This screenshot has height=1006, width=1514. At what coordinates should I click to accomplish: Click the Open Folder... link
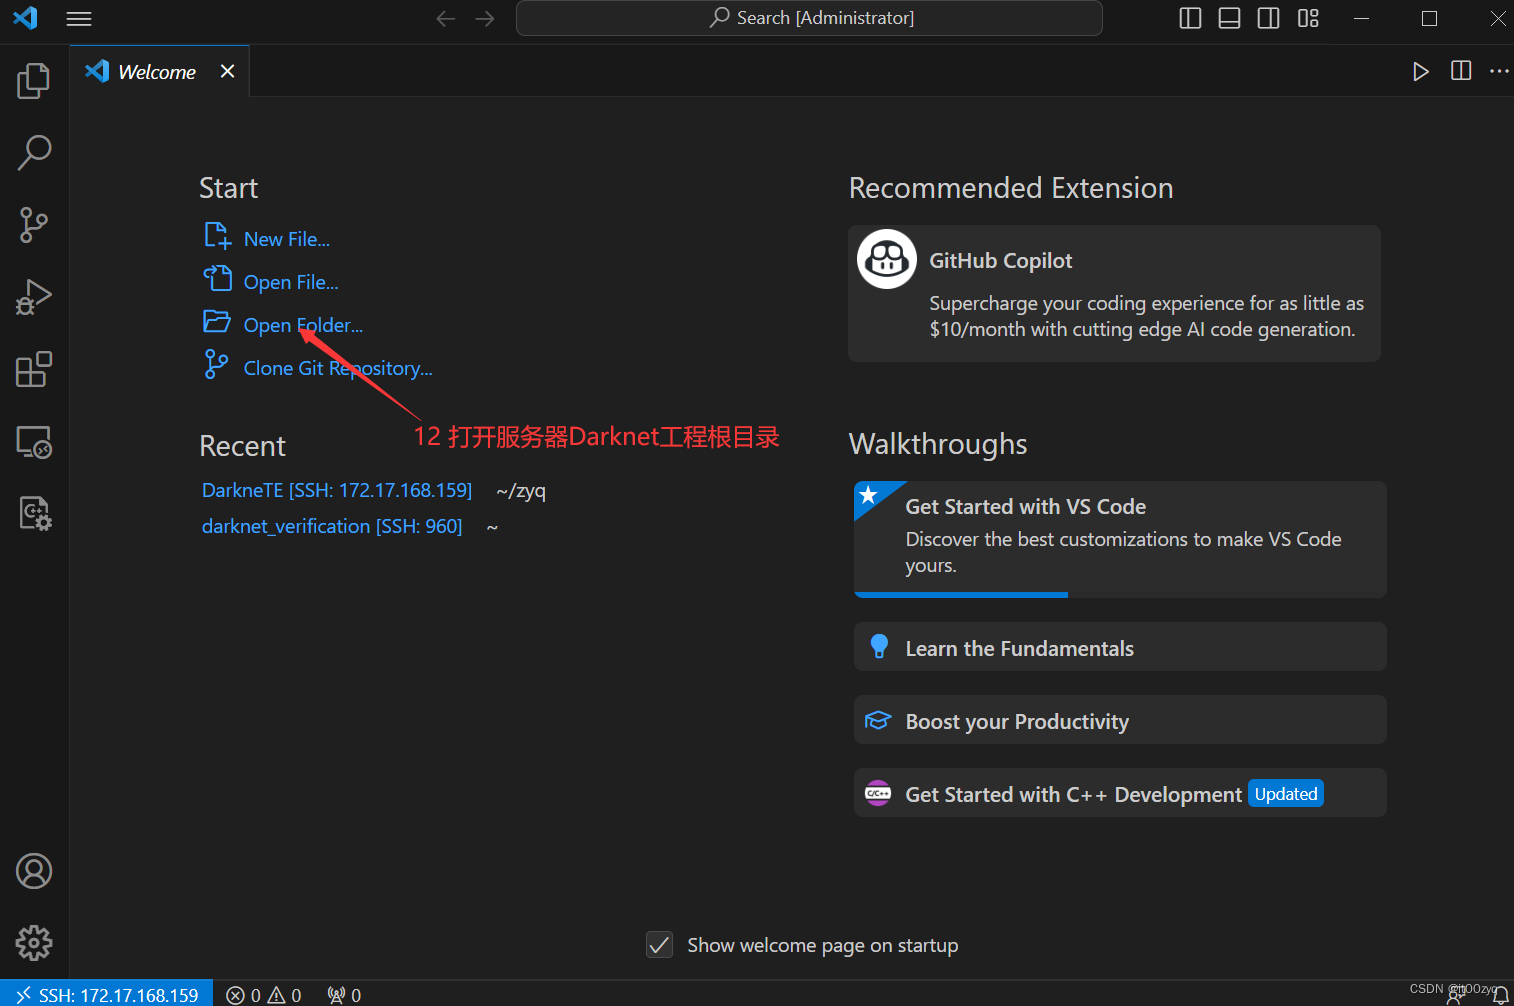click(303, 325)
